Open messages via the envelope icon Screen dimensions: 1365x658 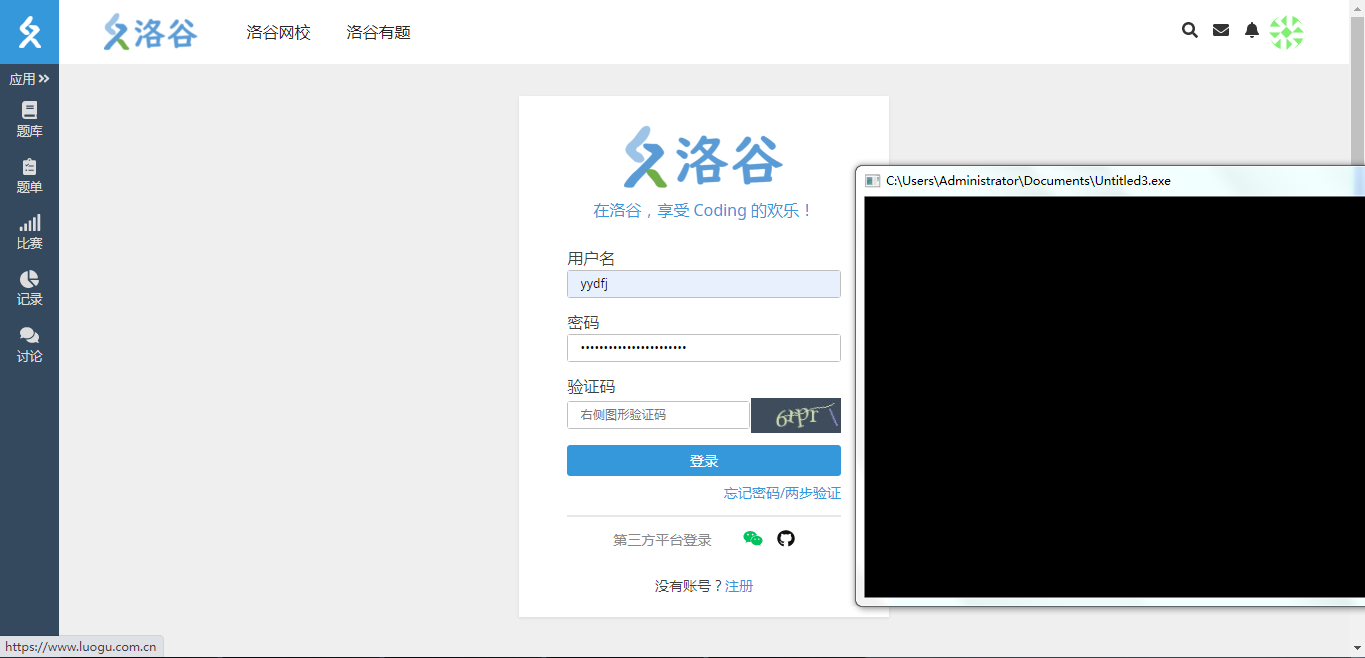pos(1220,30)
